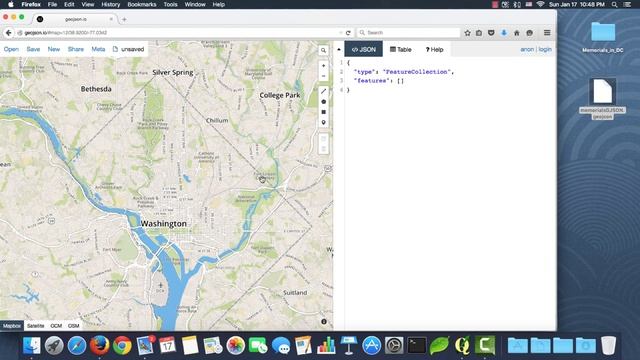Open Spotlight search in menu bar
This screenshot has height=360, width=640.
[614, 4]
